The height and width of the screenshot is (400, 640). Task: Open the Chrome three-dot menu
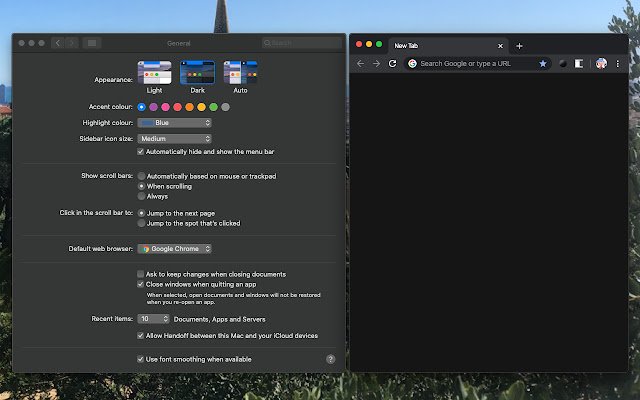tap(618, 64)
